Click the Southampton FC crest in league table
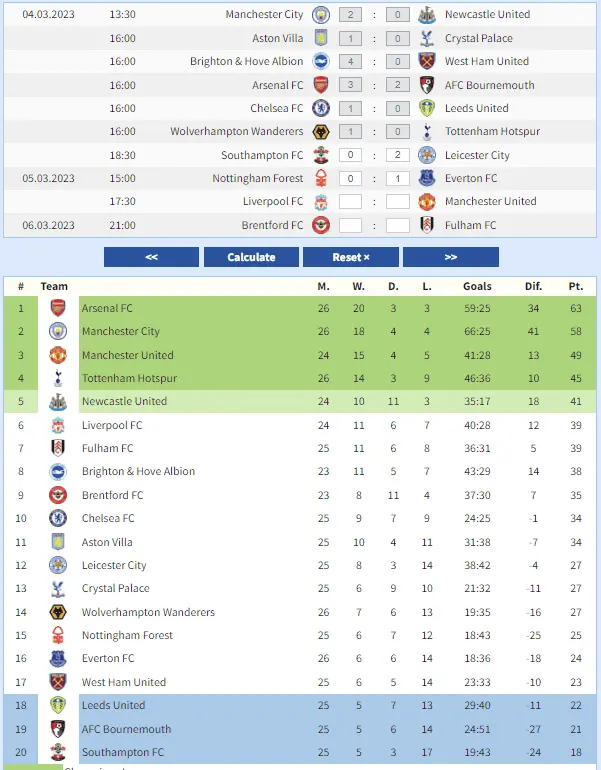601x770 pixels. (58, 752)
